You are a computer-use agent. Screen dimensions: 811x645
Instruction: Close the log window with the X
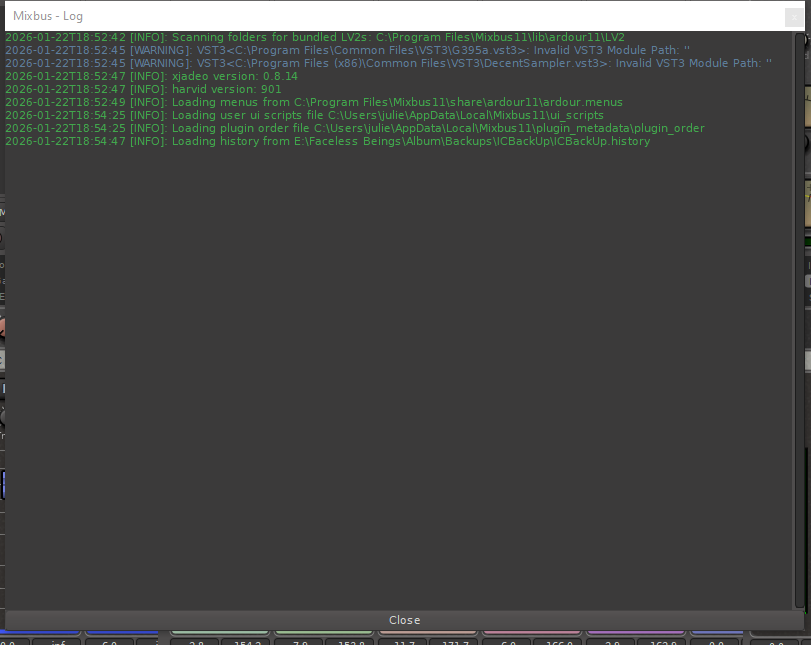click(795, 15)
